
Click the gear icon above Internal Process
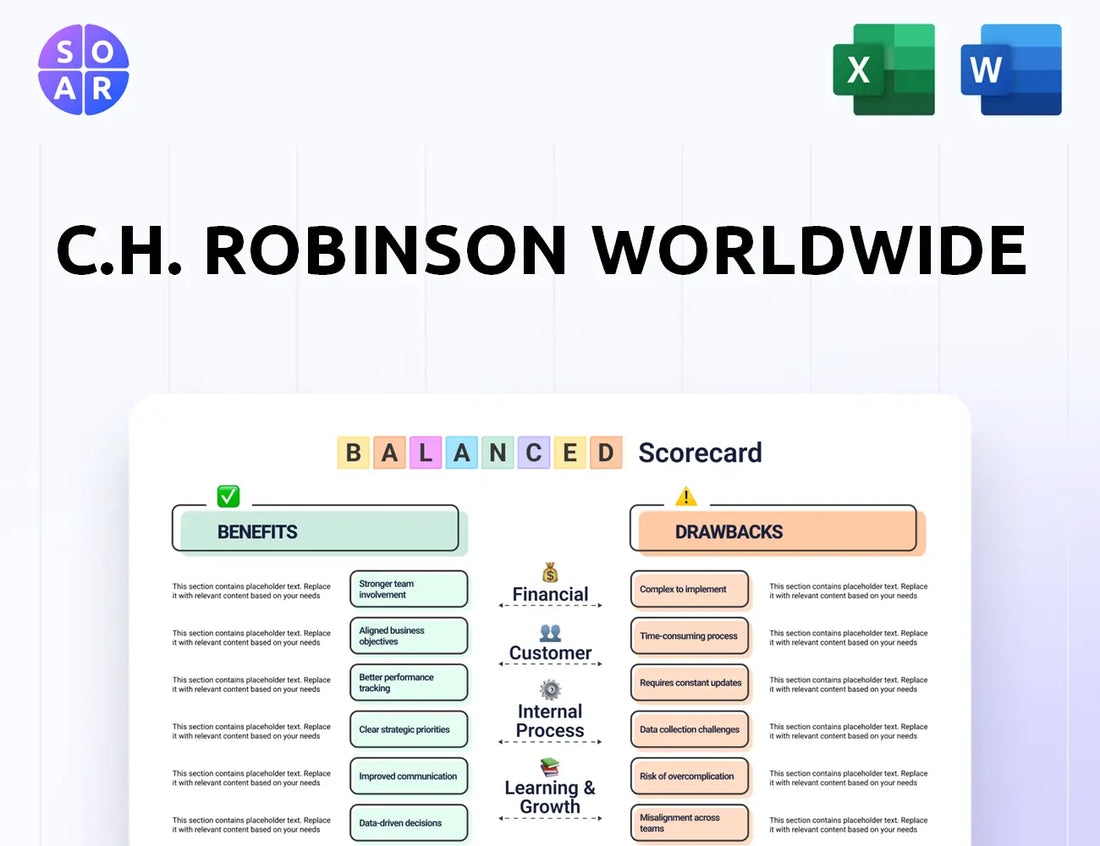pos(550,690)
